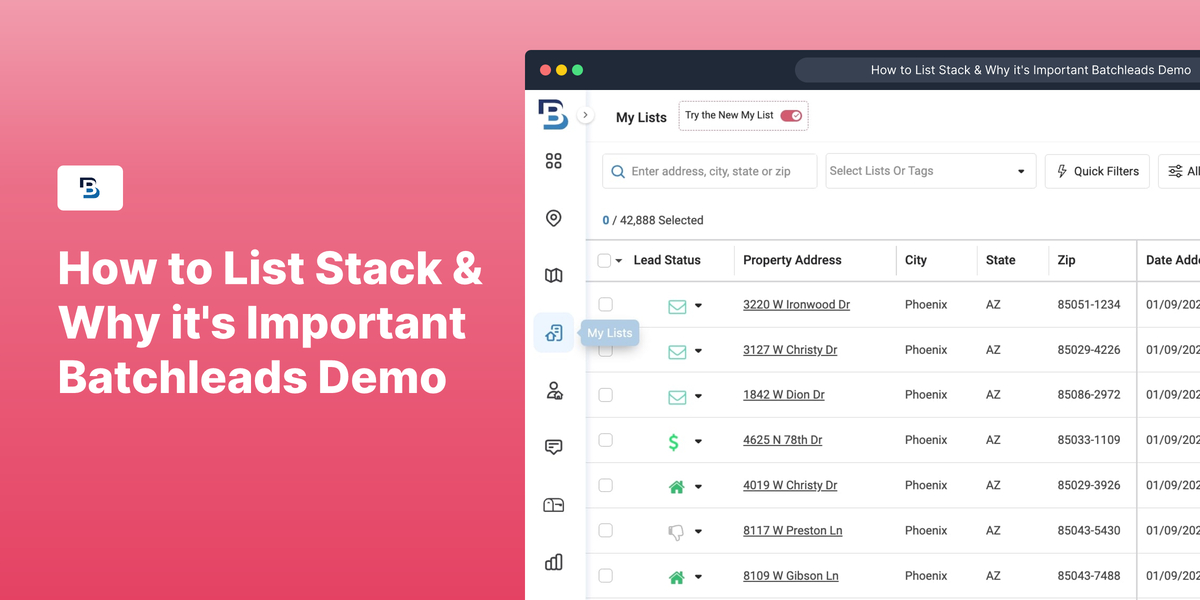
Task: Open the messages chat icon in sidebar
Action: point(554,447)
